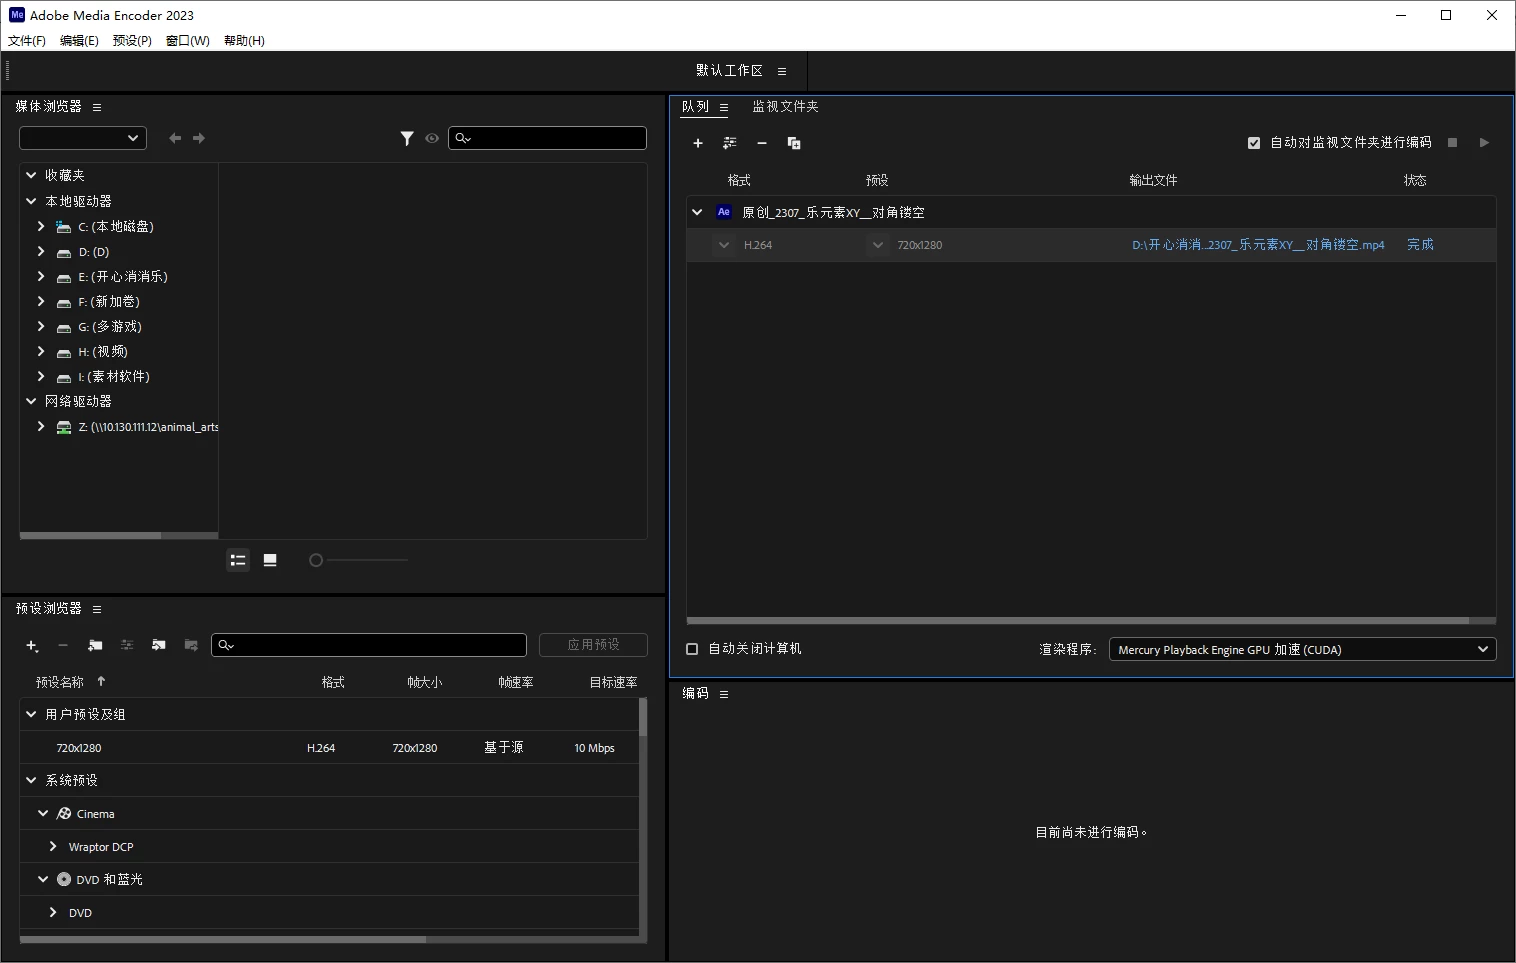Expand the DVD preset group
Screen dimensions: 1516x963
click(x=53, y=912)
